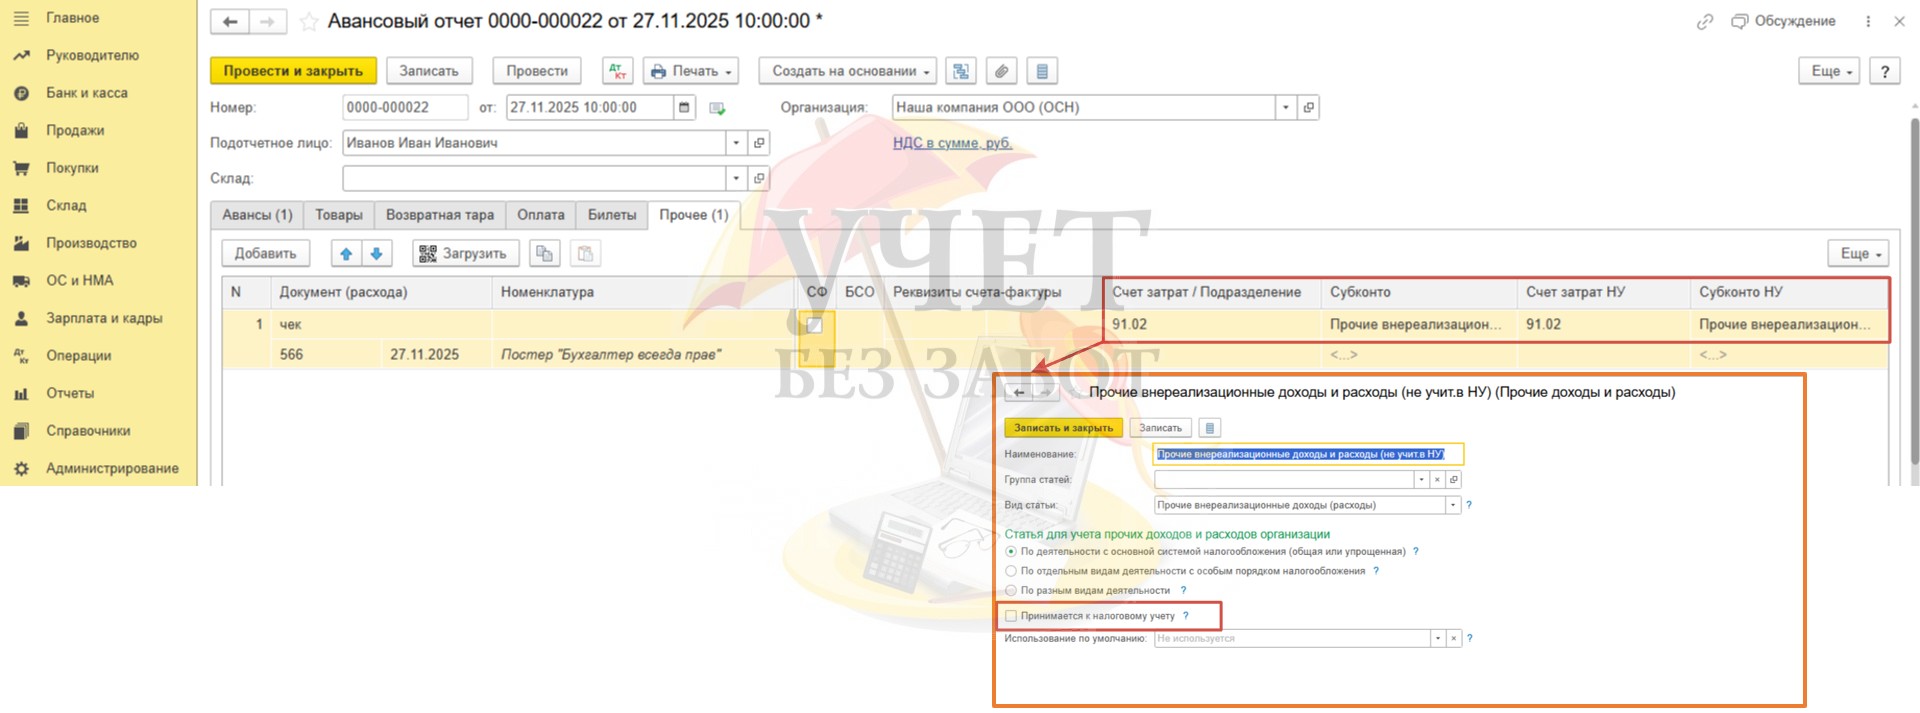
Task: Move the row down with the blue arrow
Action: 377,254
